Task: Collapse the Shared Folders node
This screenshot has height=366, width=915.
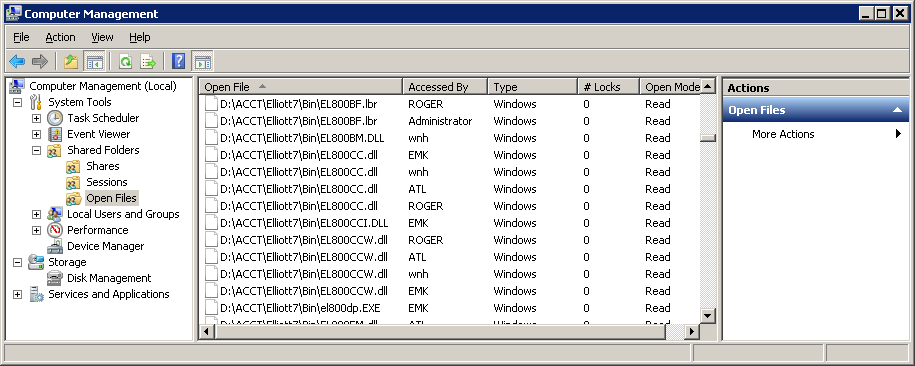Action: click(x=36, y=150)
